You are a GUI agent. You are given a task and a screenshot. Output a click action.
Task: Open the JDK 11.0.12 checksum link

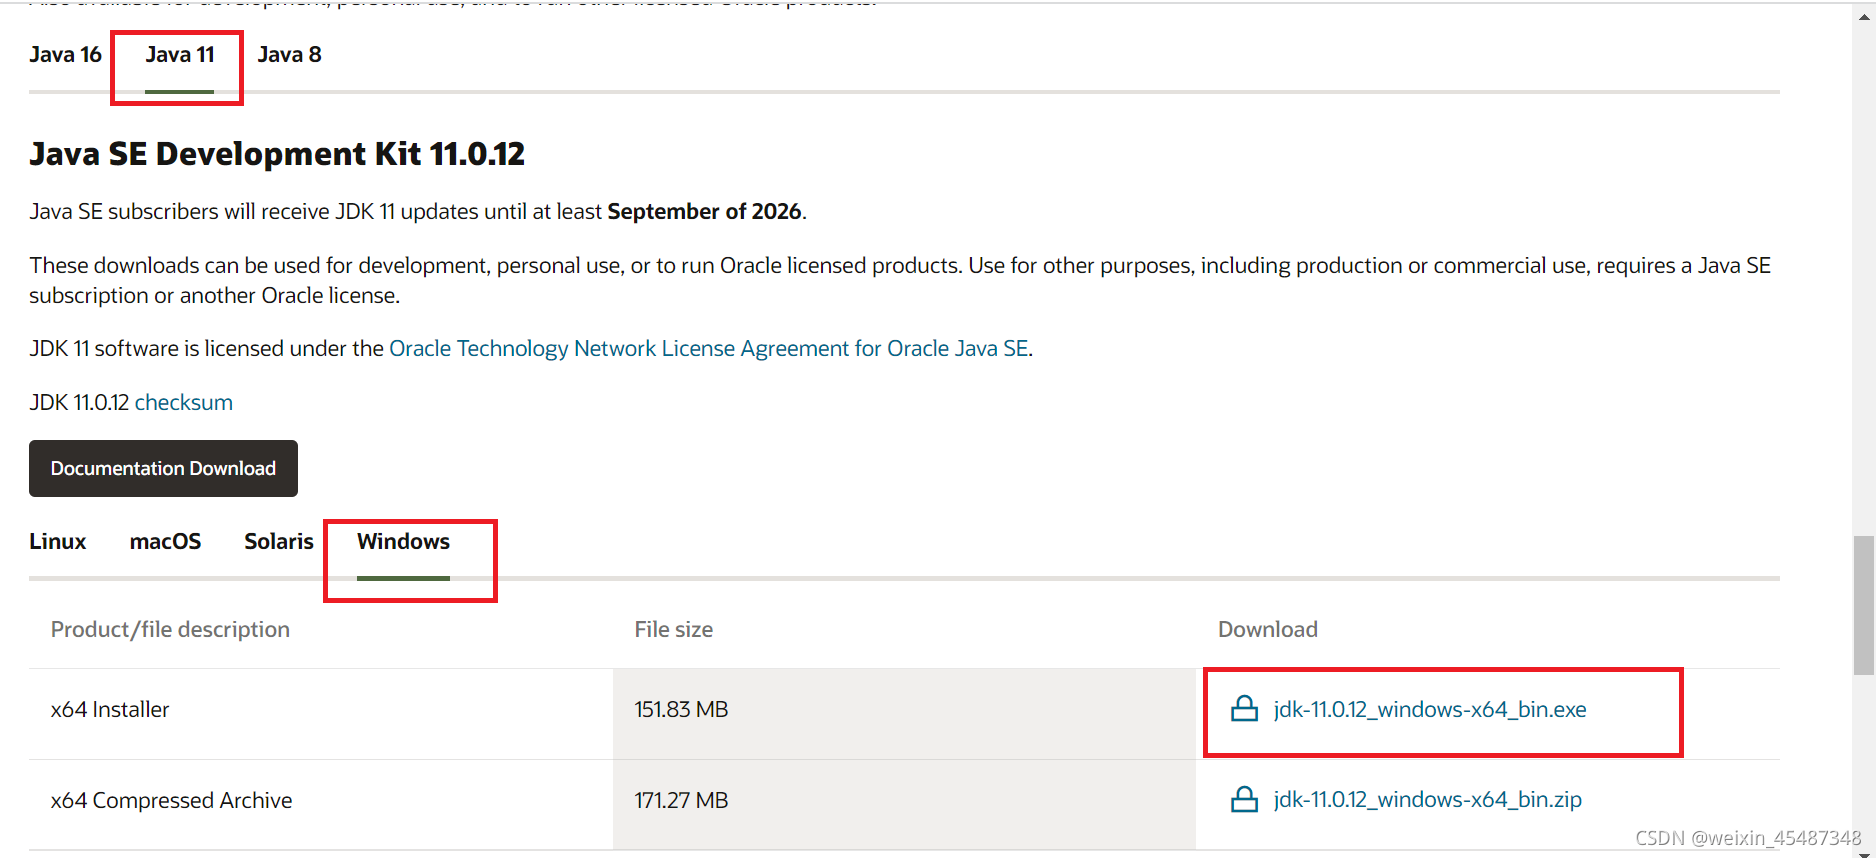point(184,402)
